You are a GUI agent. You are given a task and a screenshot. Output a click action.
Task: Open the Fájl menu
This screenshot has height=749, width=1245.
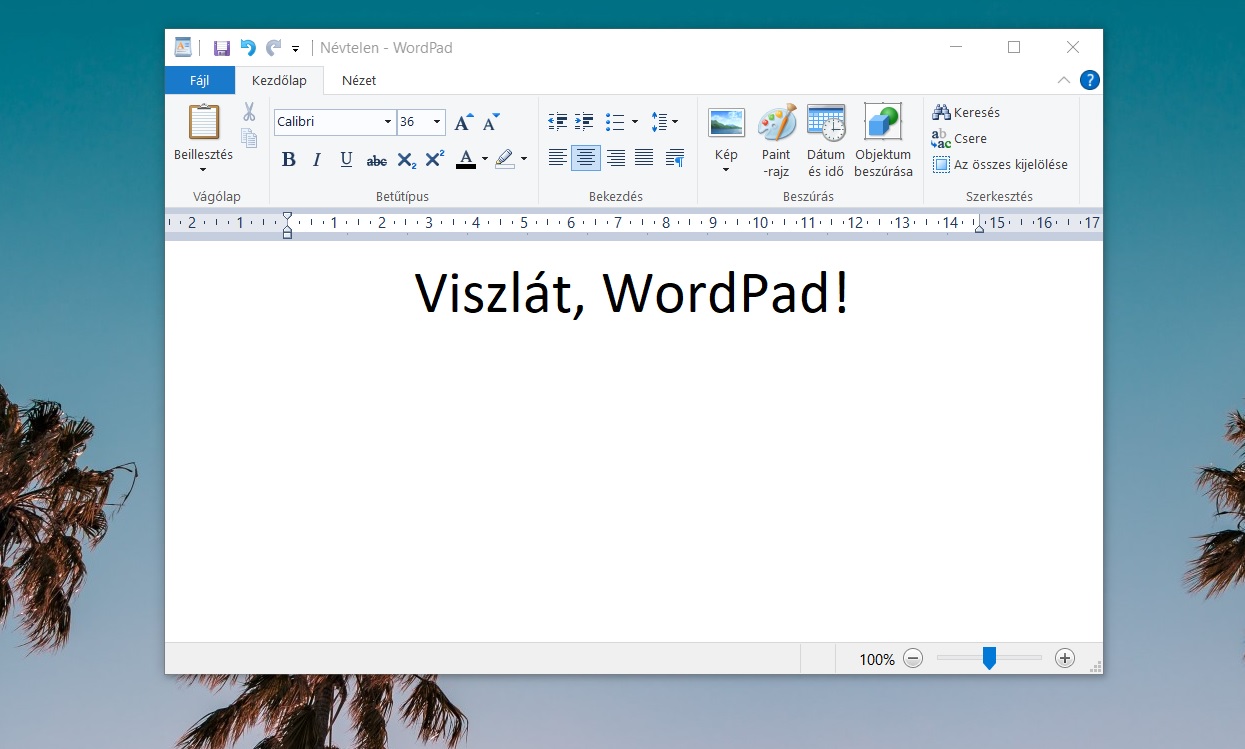click(x=200, y=80)
